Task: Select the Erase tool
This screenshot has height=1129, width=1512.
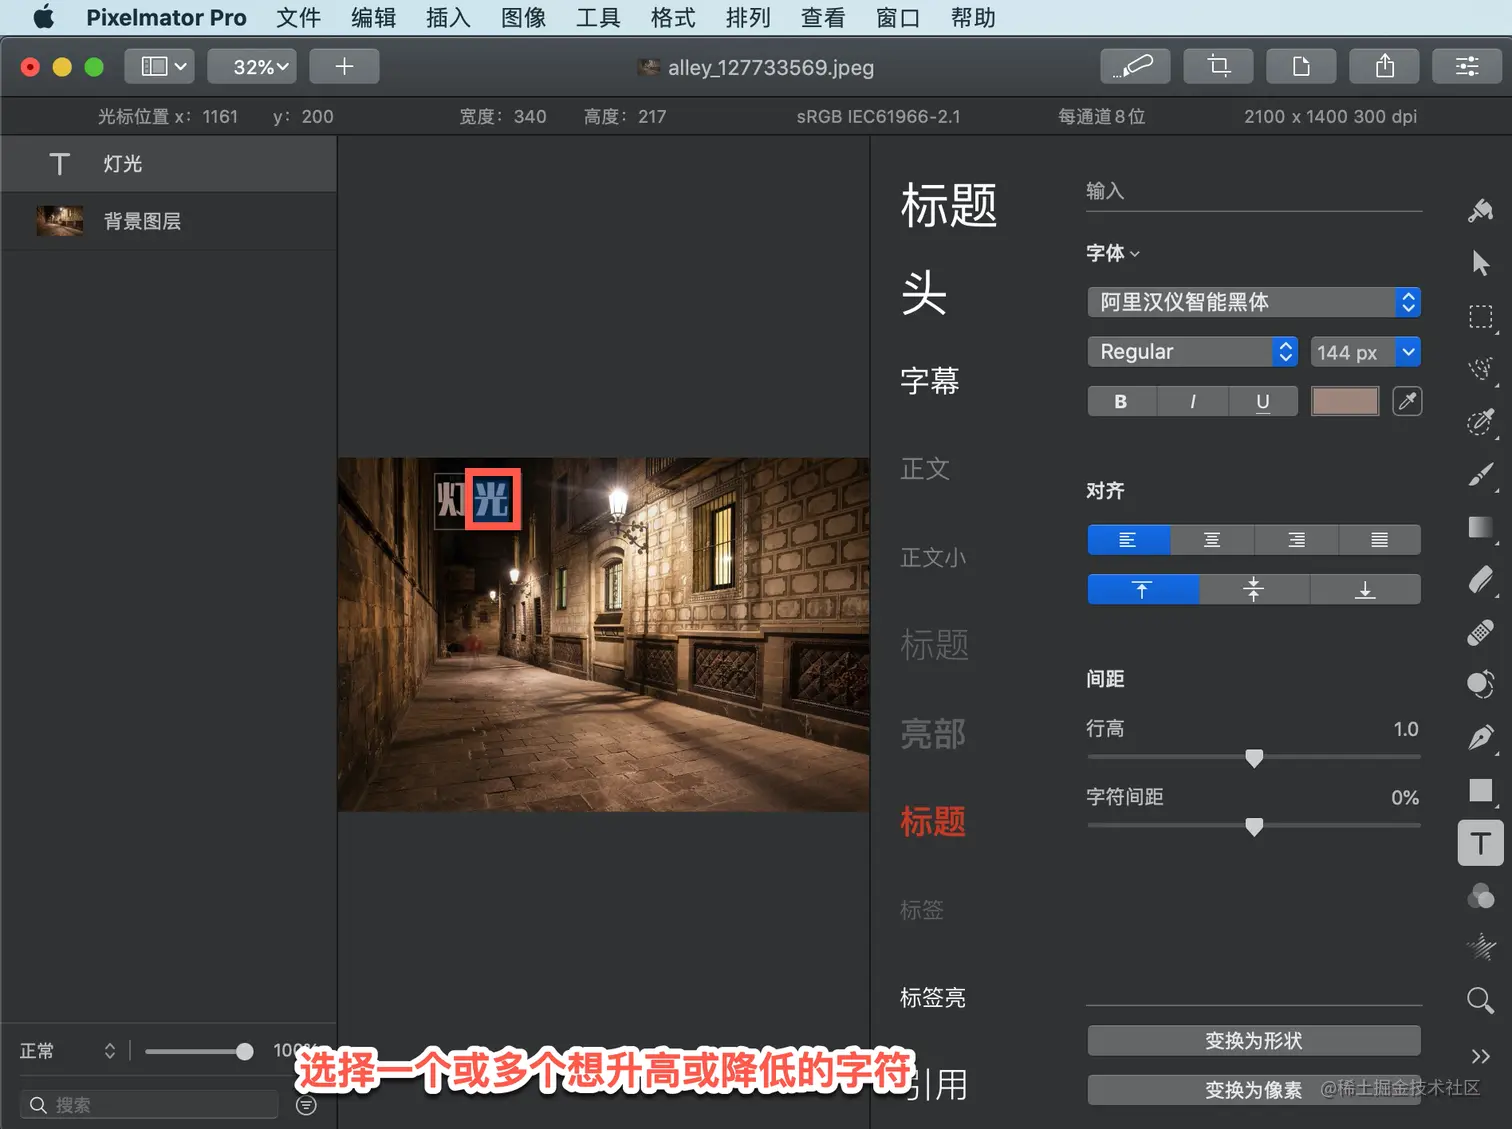Action: pyautogui.click(x=1480, y=580)
